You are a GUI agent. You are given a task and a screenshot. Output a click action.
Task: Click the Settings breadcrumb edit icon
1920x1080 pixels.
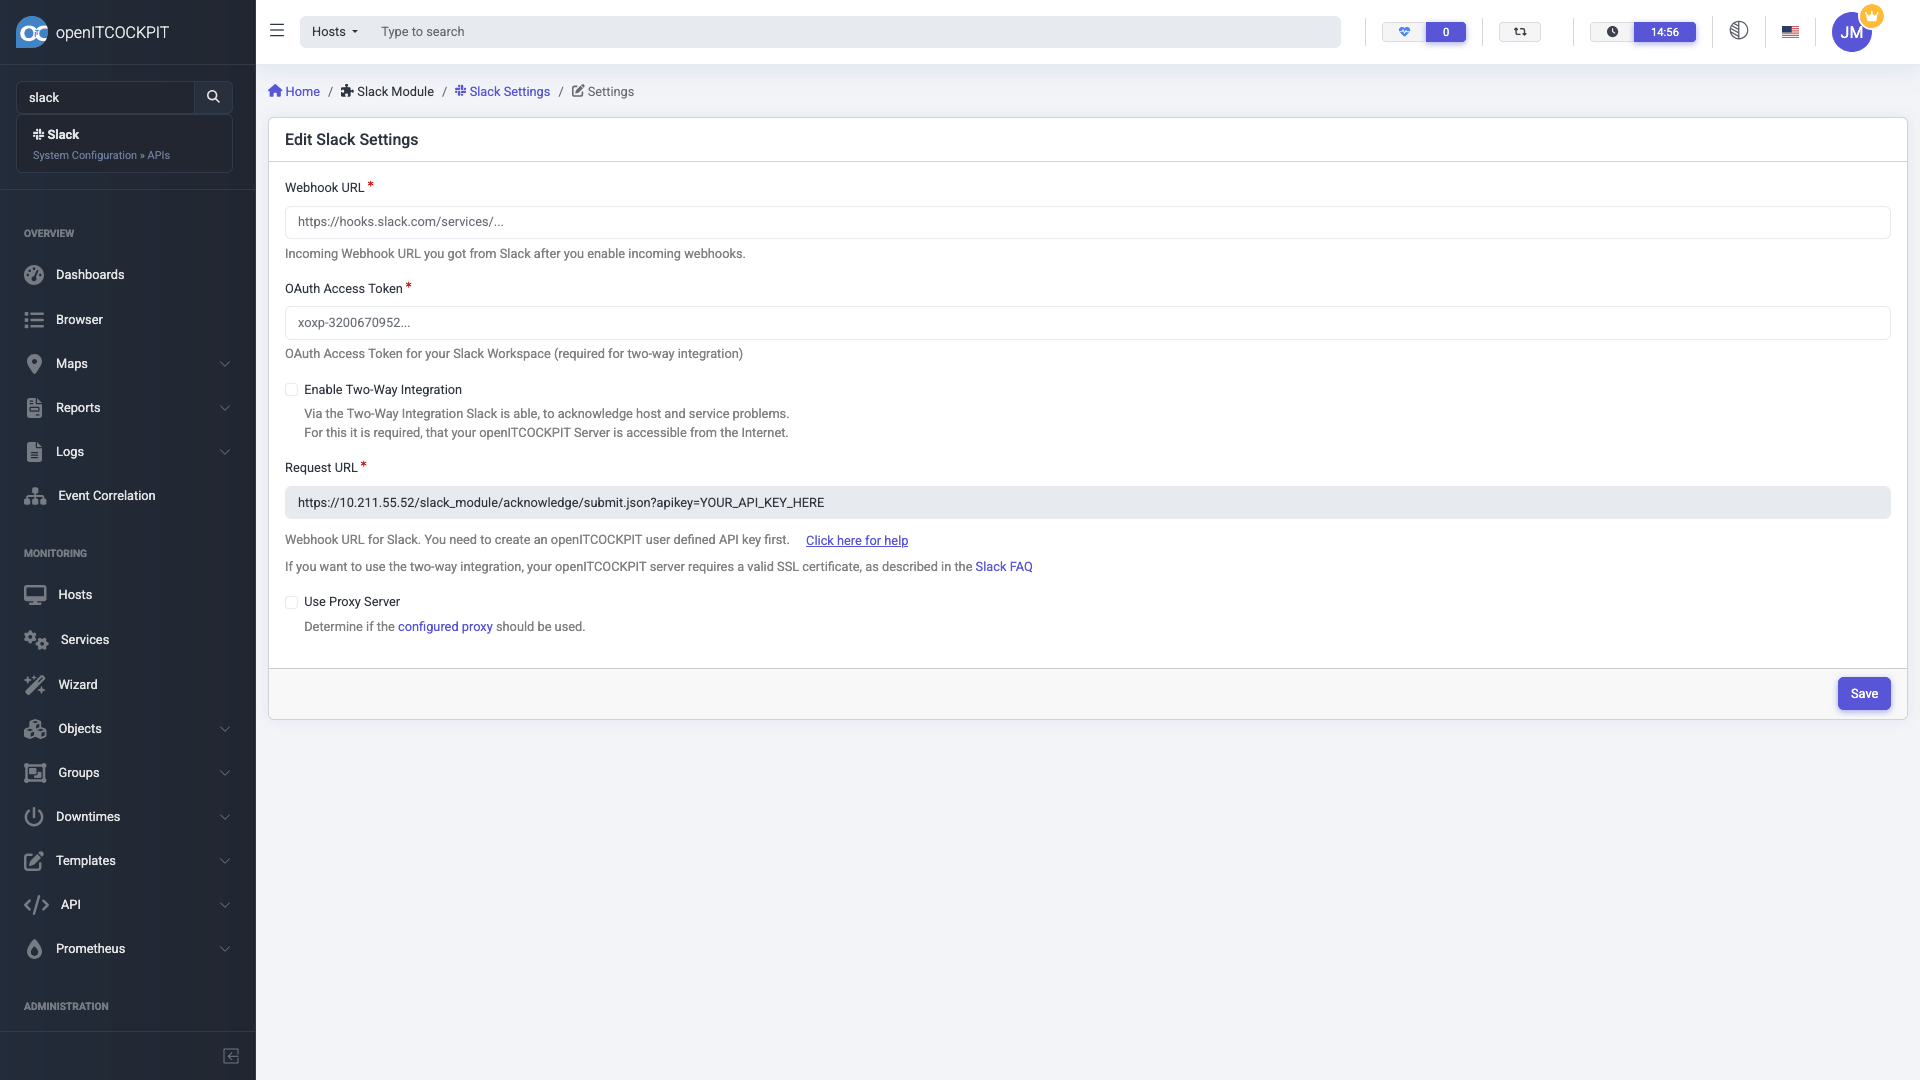click(x=578, y=91)
